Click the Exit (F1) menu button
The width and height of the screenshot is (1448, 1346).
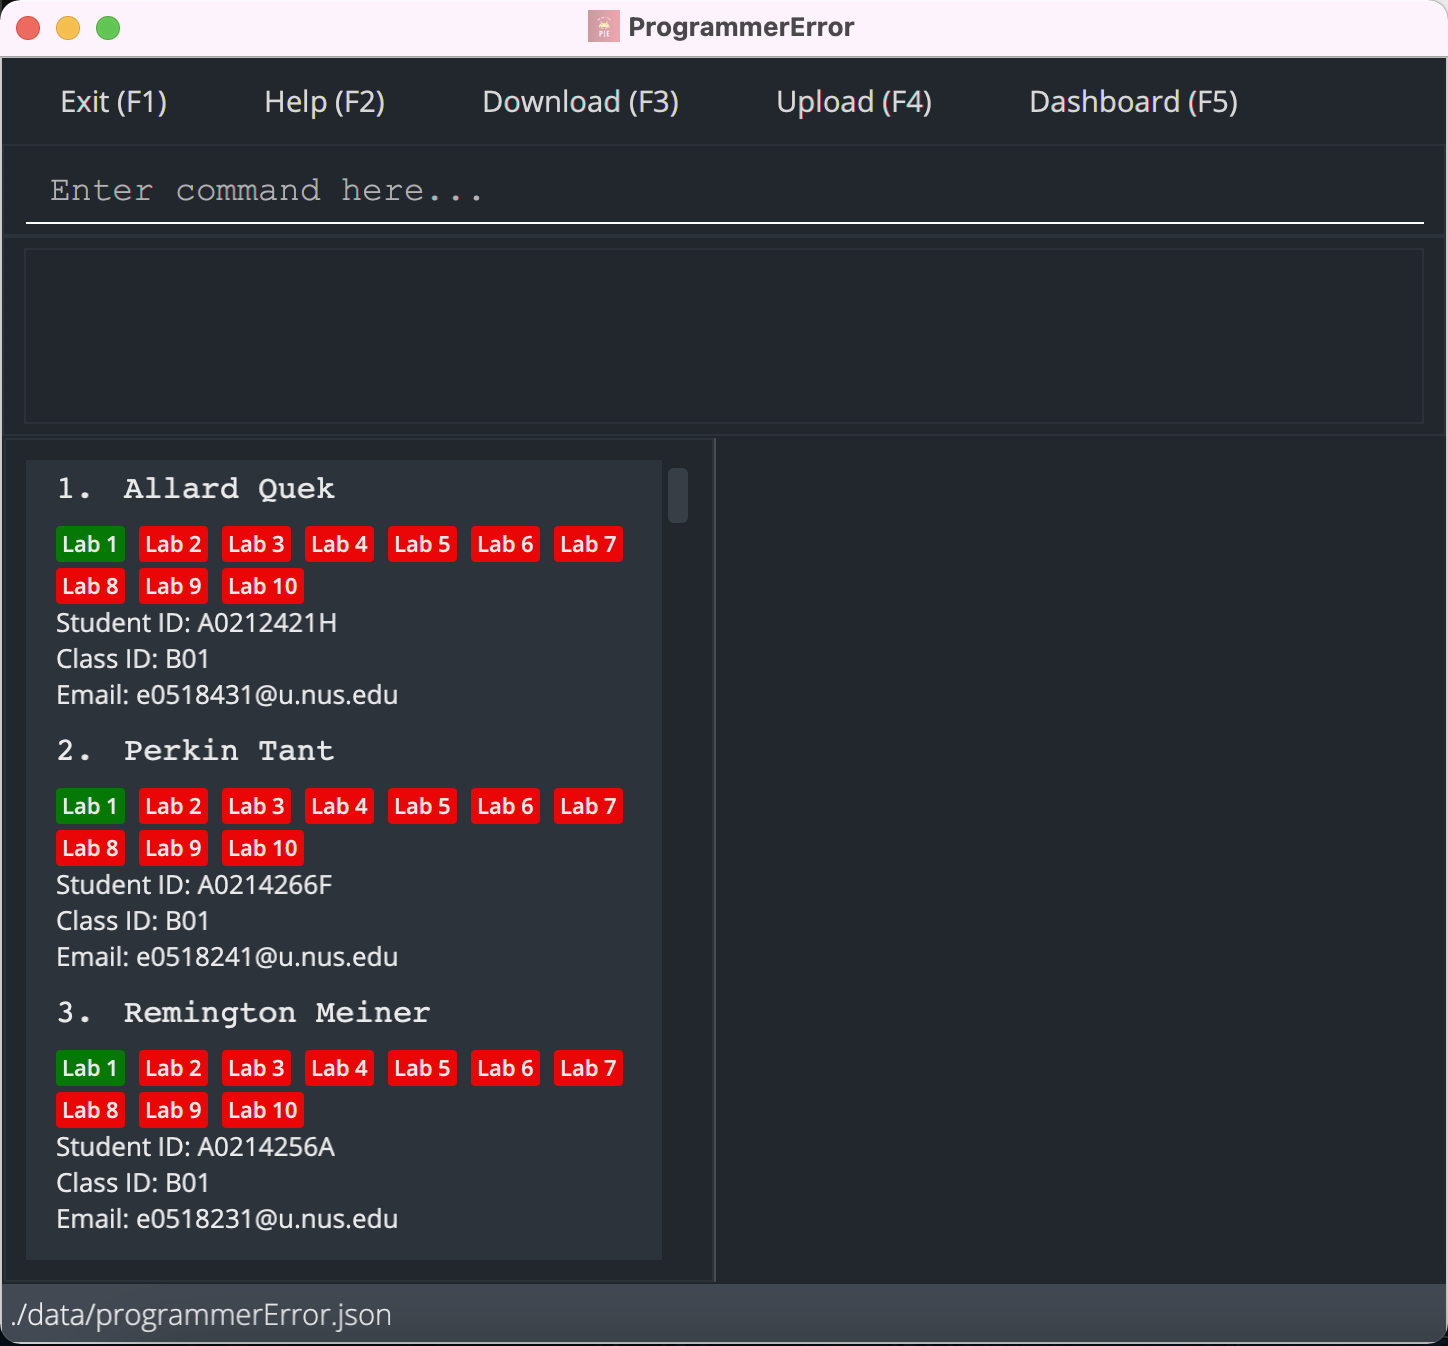113,102
